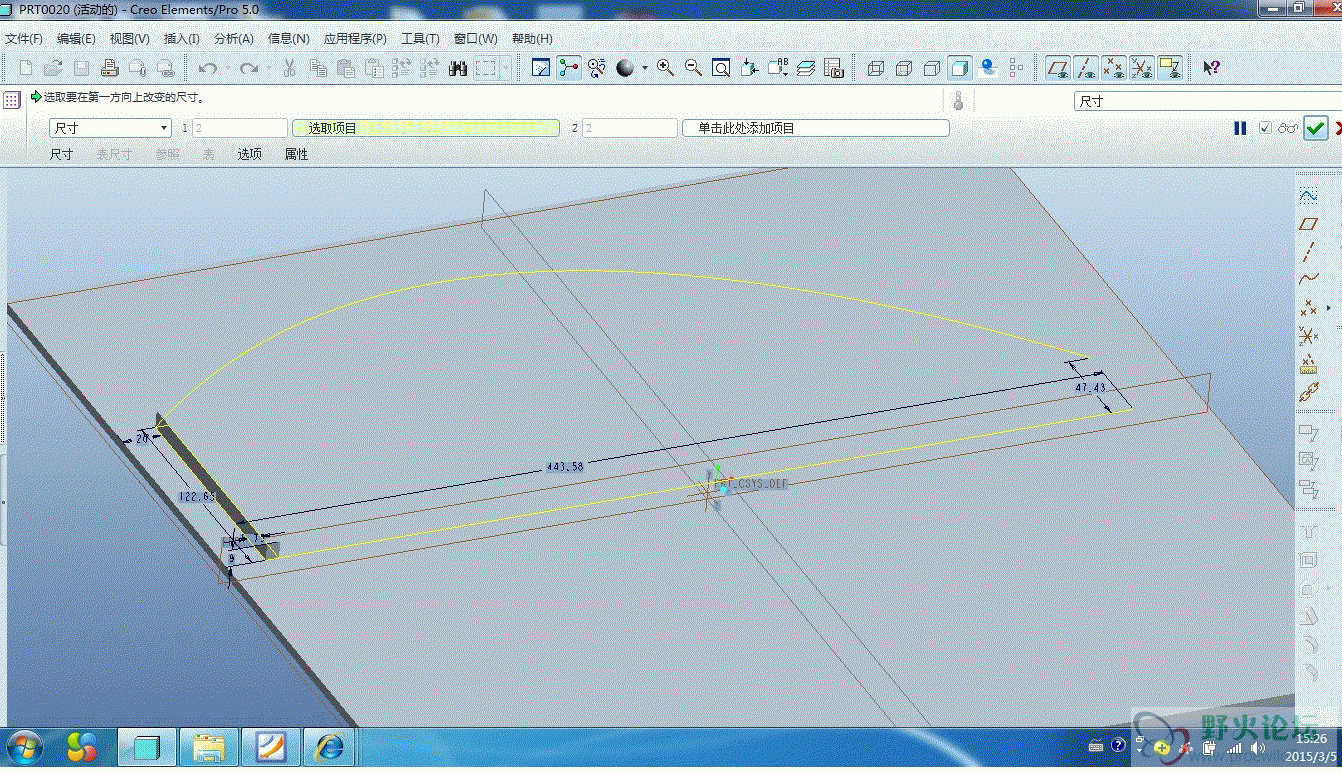Toggle the Shading display mode
1342x774 pixels.
[x=960, y=68]
